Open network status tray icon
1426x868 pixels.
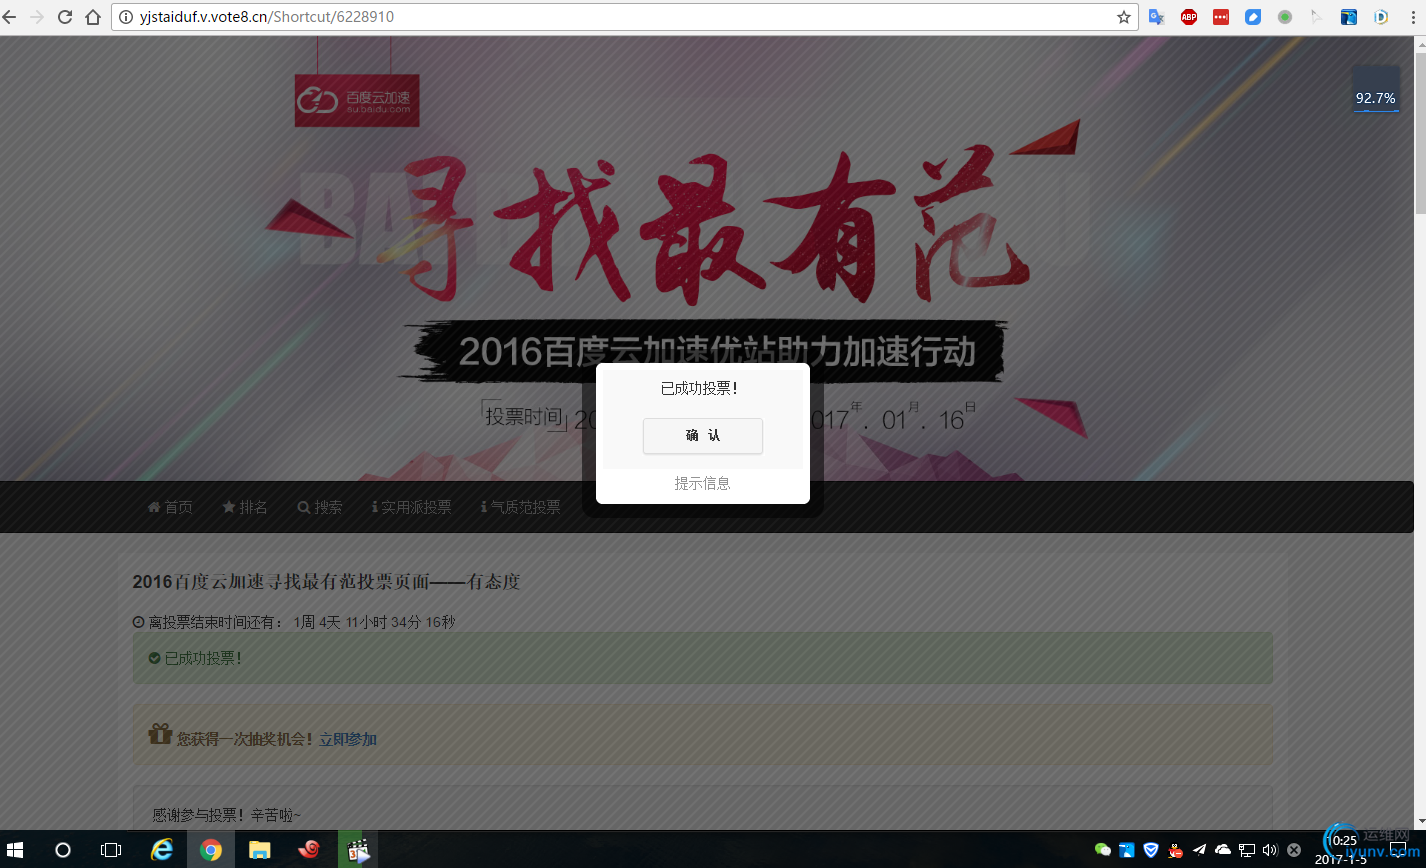coord(1247,850)
